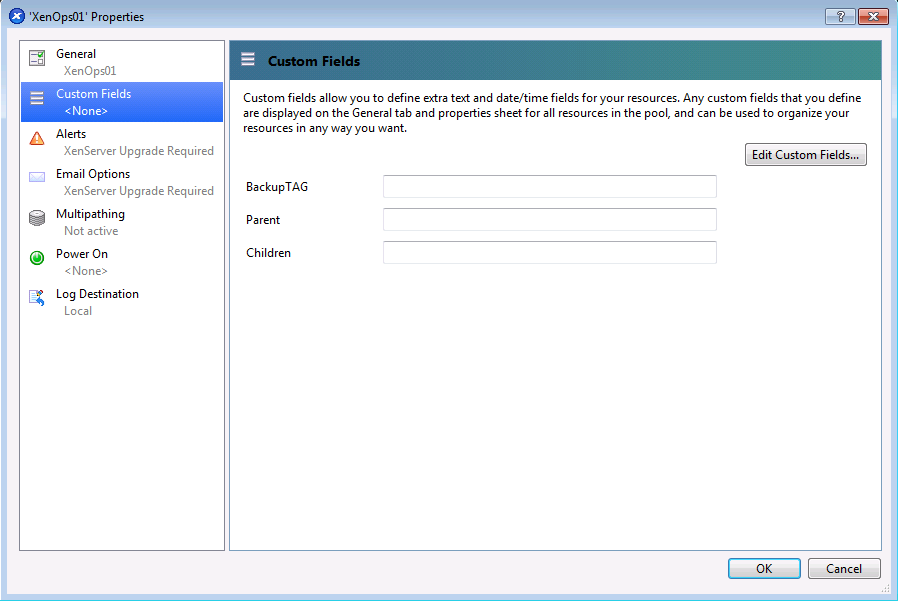898x601 pixels.
Task: Open the General tab
Action: (x=122, y=62)
